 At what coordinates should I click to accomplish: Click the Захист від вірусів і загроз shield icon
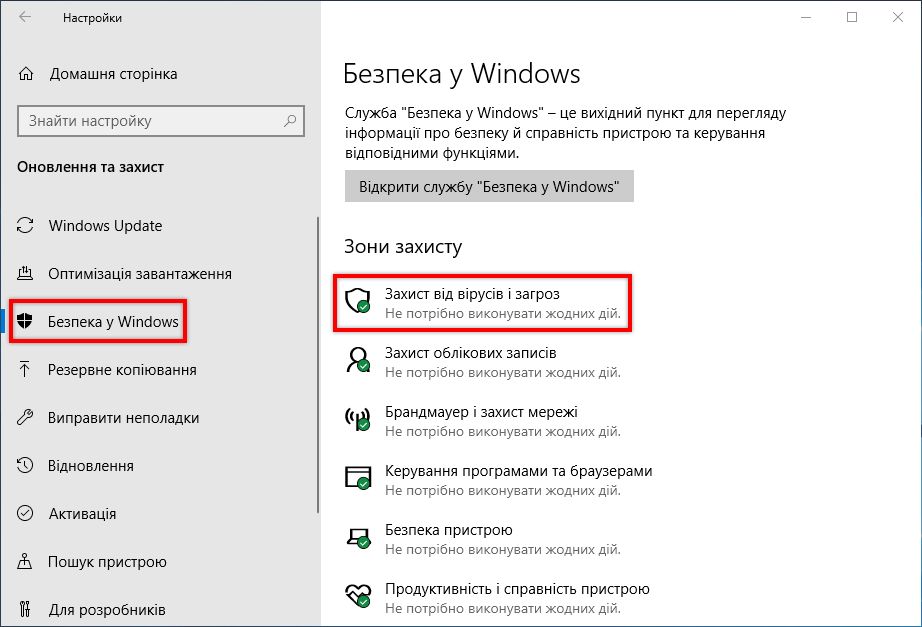357,303
